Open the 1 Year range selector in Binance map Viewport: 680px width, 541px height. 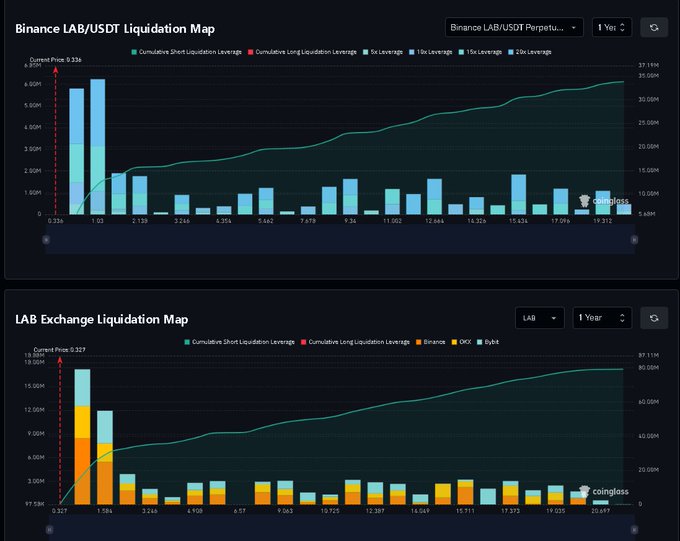tap(611, 28)
